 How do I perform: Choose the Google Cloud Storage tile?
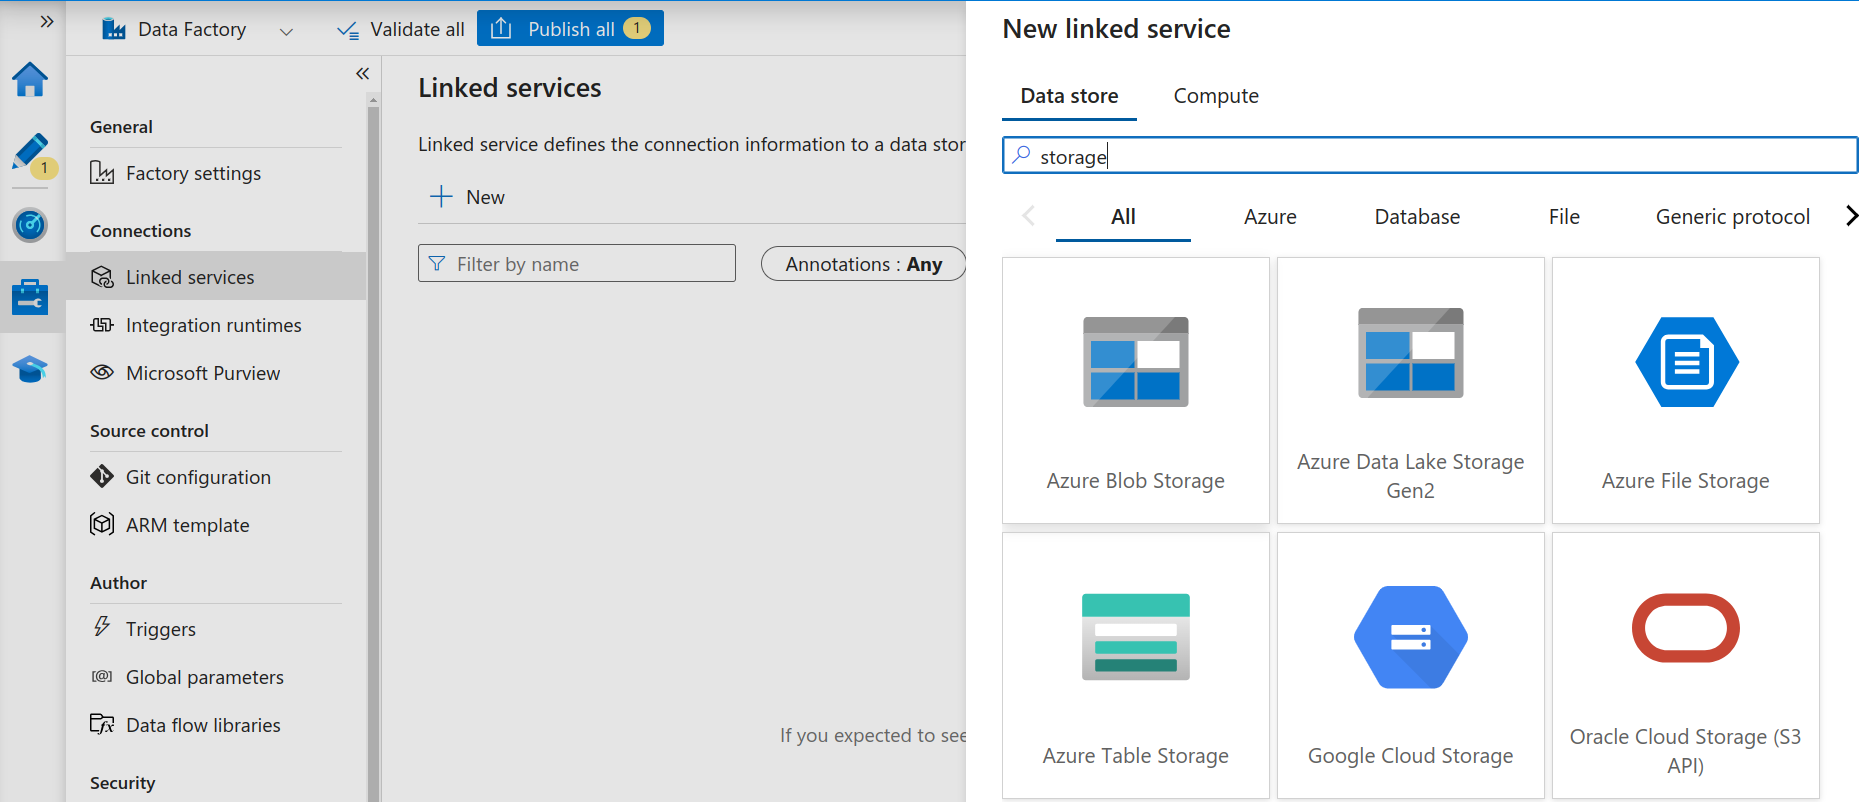(1411, 665)
